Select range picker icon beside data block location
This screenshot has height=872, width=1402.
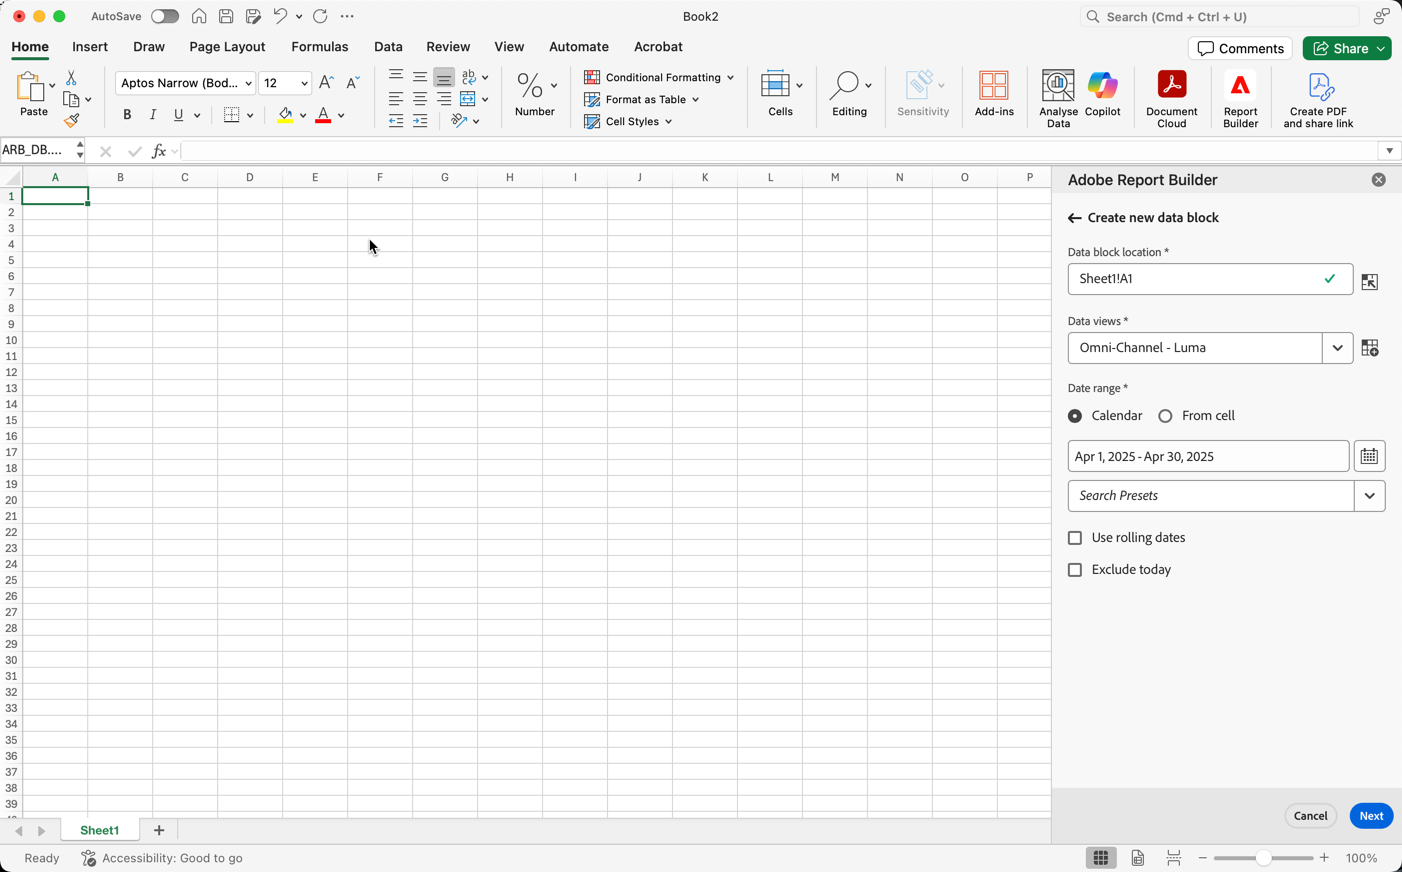click(x=1370, y=282)
